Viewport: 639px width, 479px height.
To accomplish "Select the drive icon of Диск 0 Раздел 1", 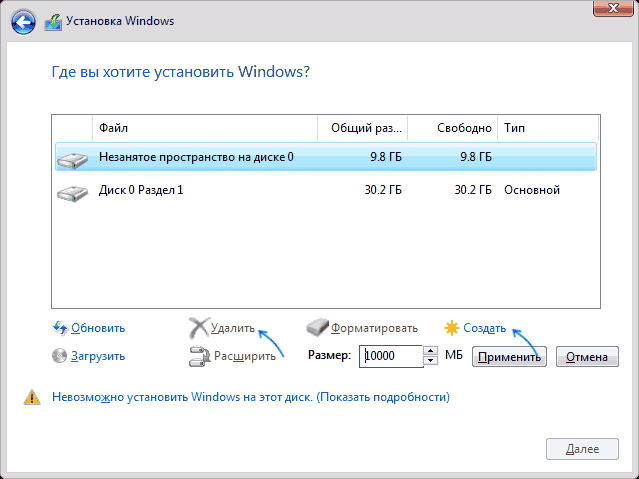I will click(x=73, y=192).
